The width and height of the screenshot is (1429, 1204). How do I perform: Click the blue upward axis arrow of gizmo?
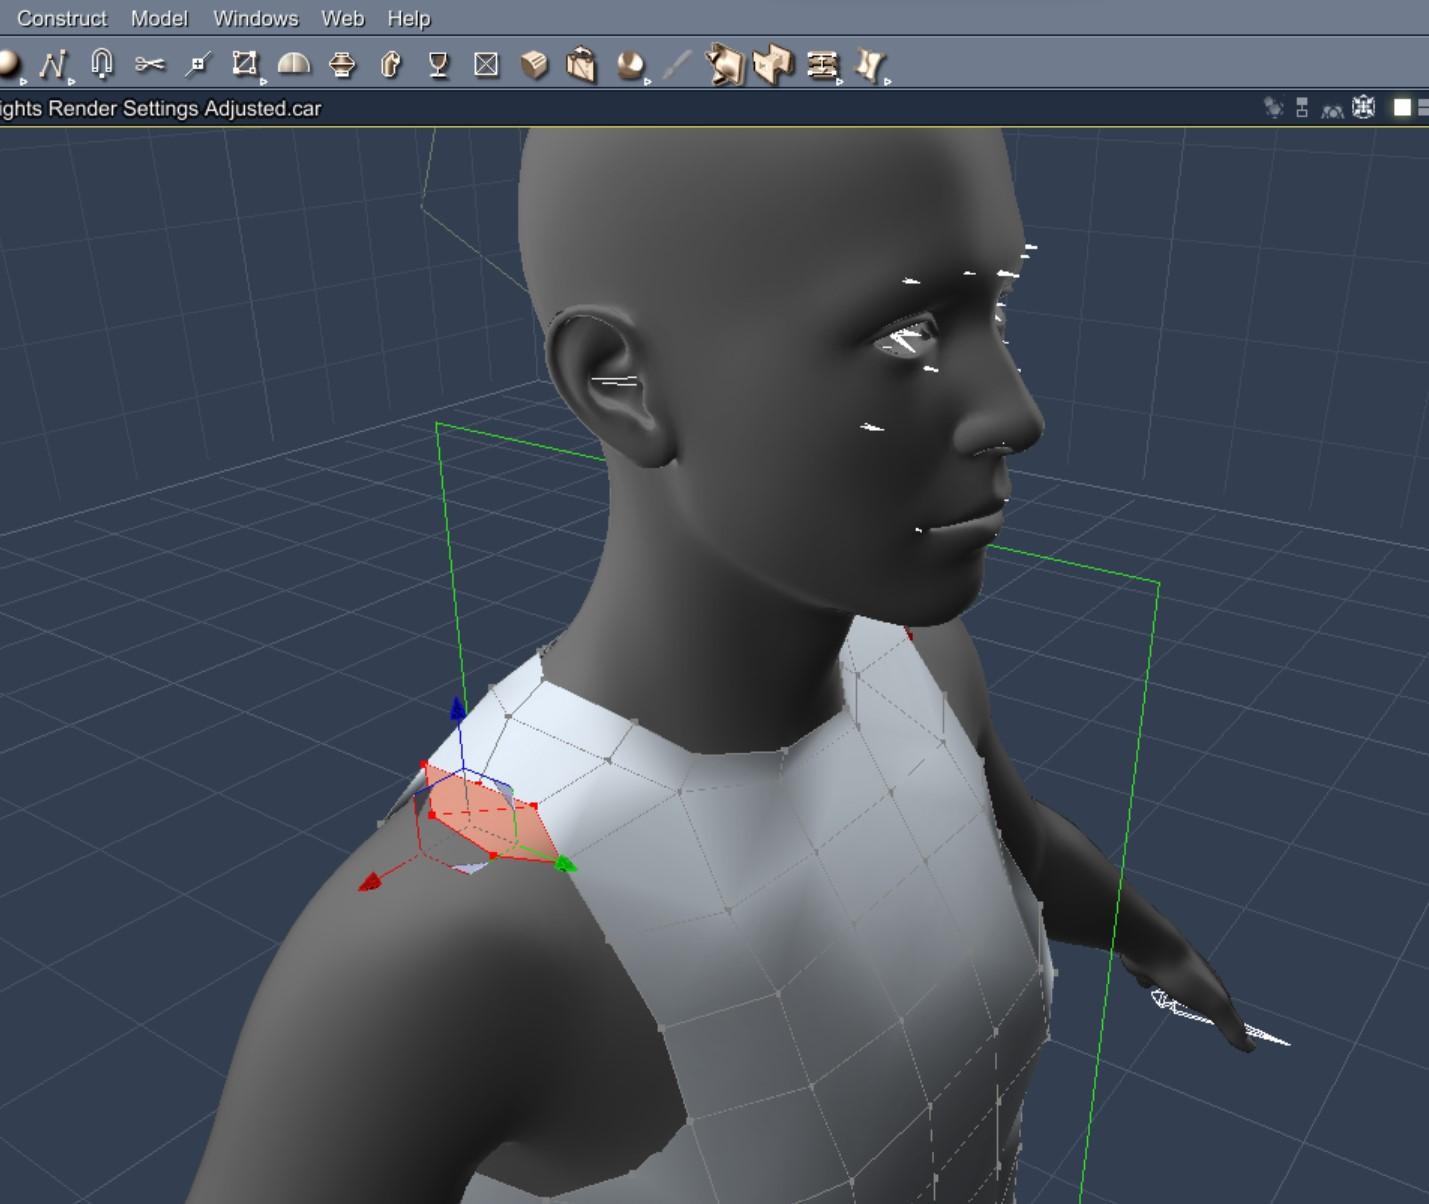tap(458, 709)
